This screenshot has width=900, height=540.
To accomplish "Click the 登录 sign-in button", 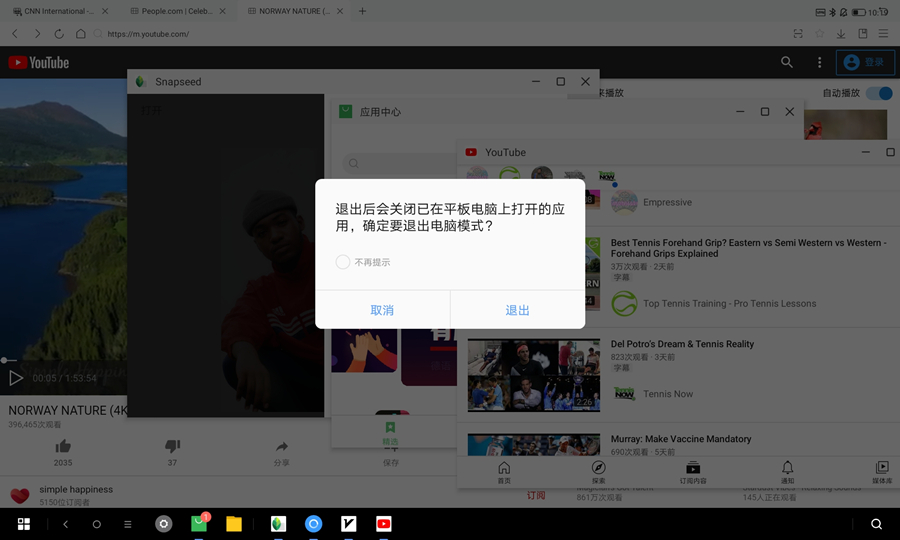I will [x=865, y=62].
